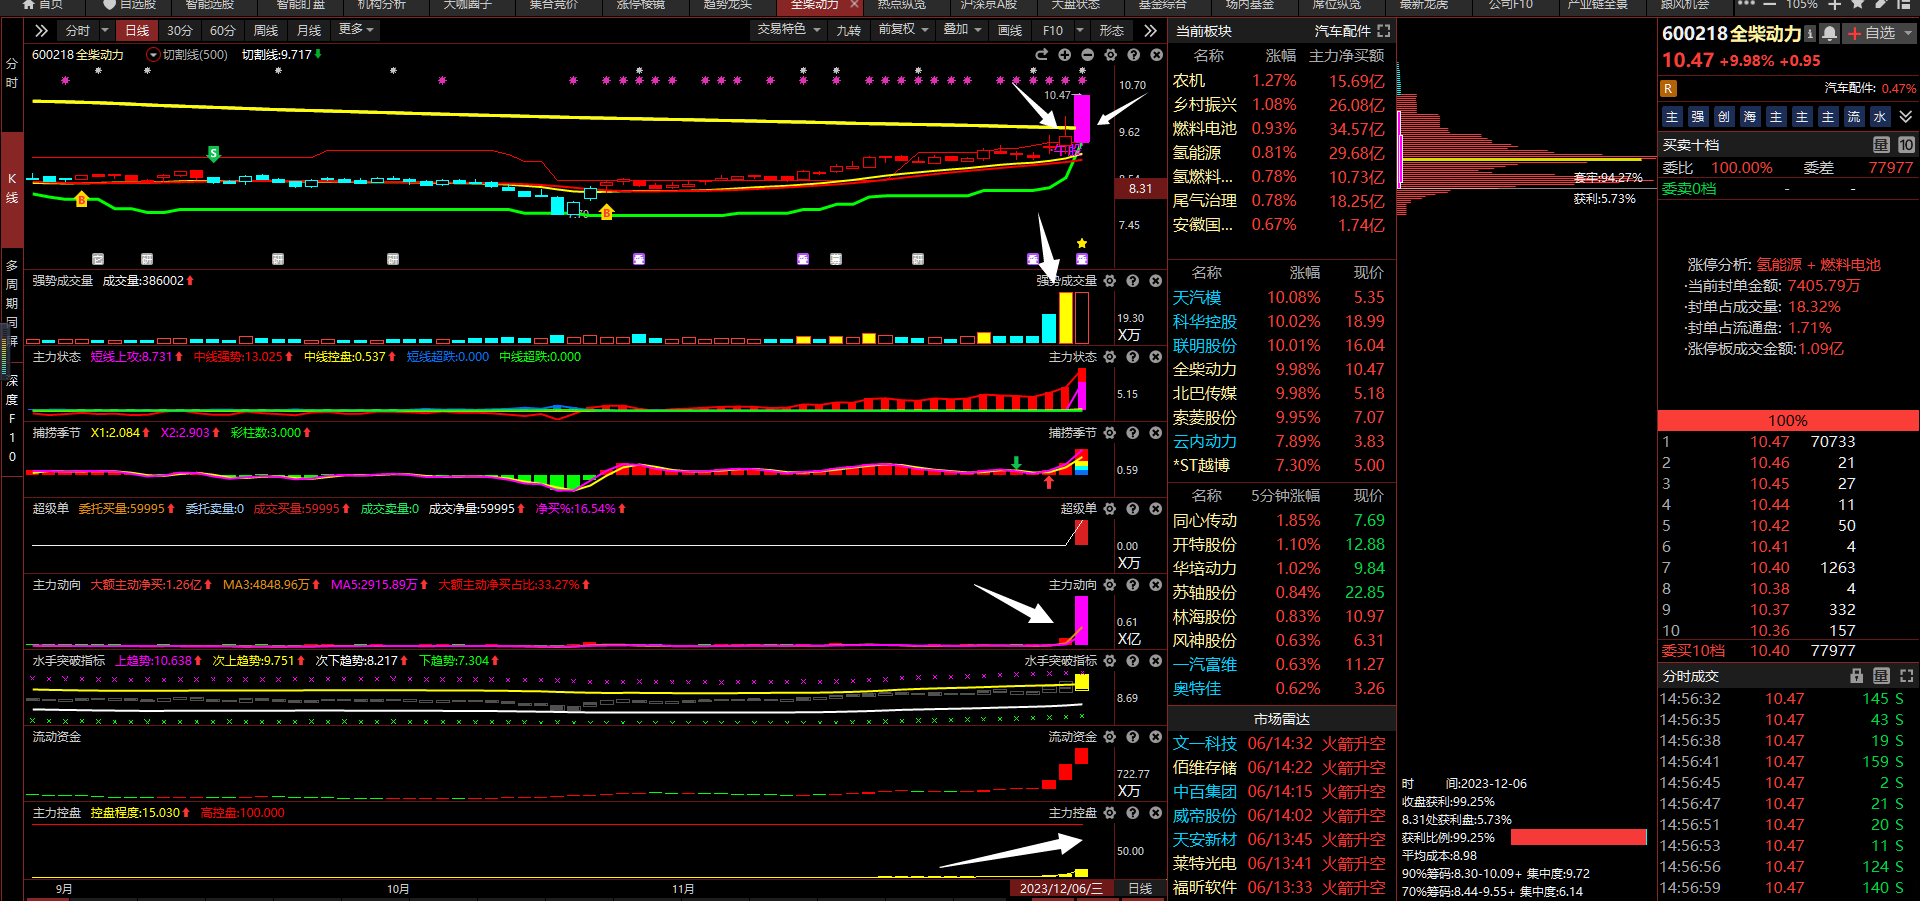Expand toolbar double-chevron at right end
The height and width of the screenshot is (901, 1920).
pyautogui.click(x=1150, y=30)
